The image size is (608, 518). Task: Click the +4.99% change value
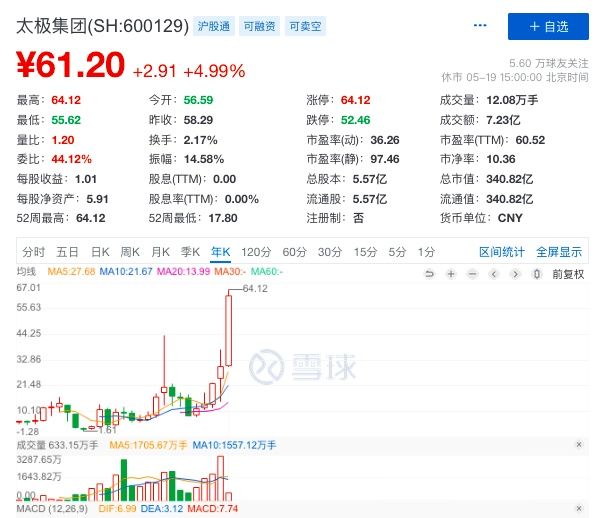[x=214, y=71]
